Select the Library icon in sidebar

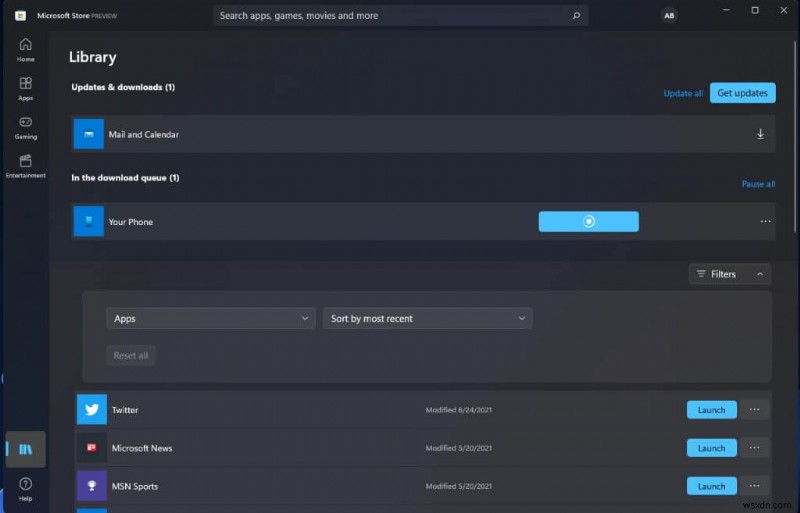pos(26,449)
